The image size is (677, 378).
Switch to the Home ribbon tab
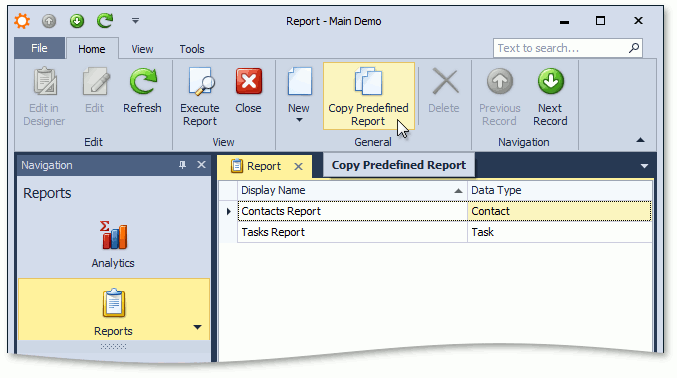pyautogui.click(x=92, y=49)
